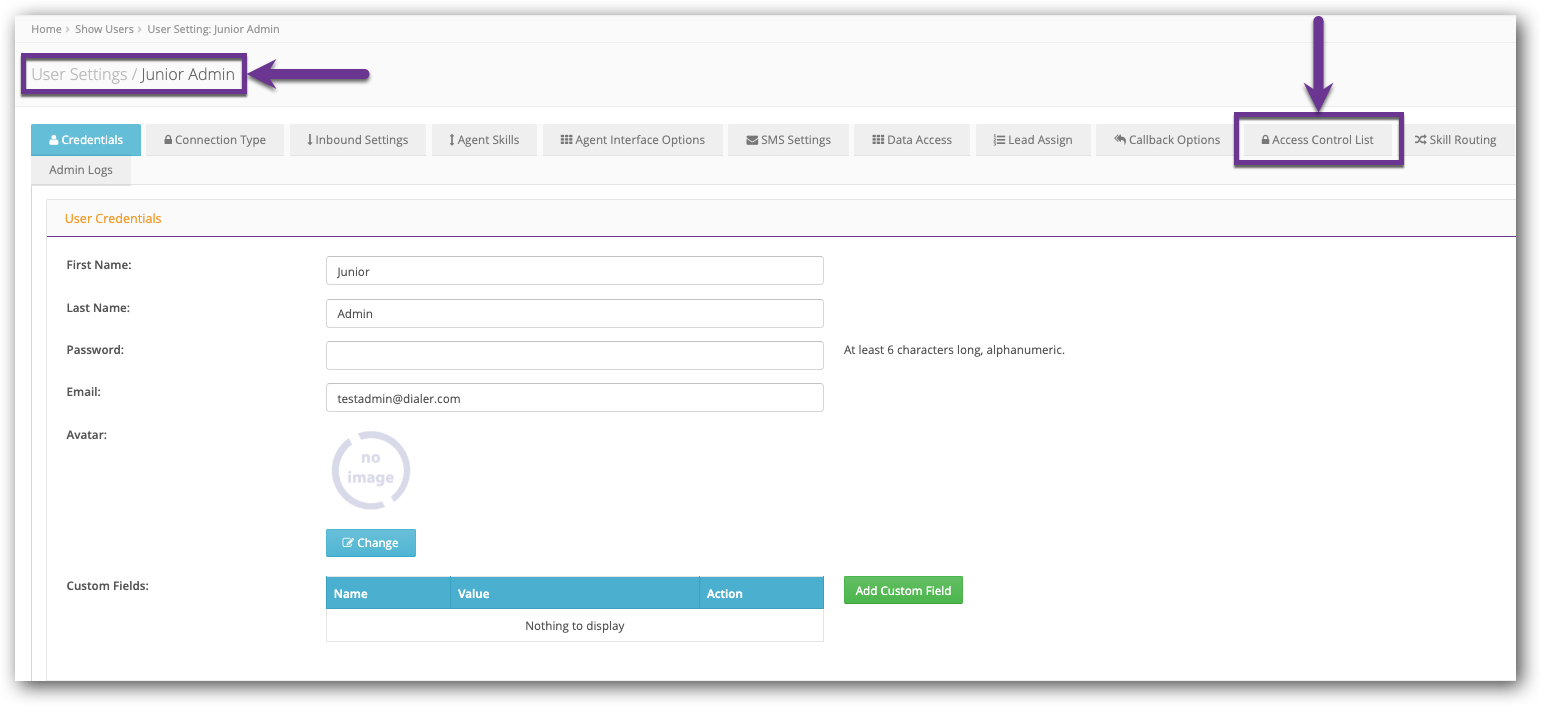1541x706 pixels.
Task: Click the Email input field
Action: 574,398
